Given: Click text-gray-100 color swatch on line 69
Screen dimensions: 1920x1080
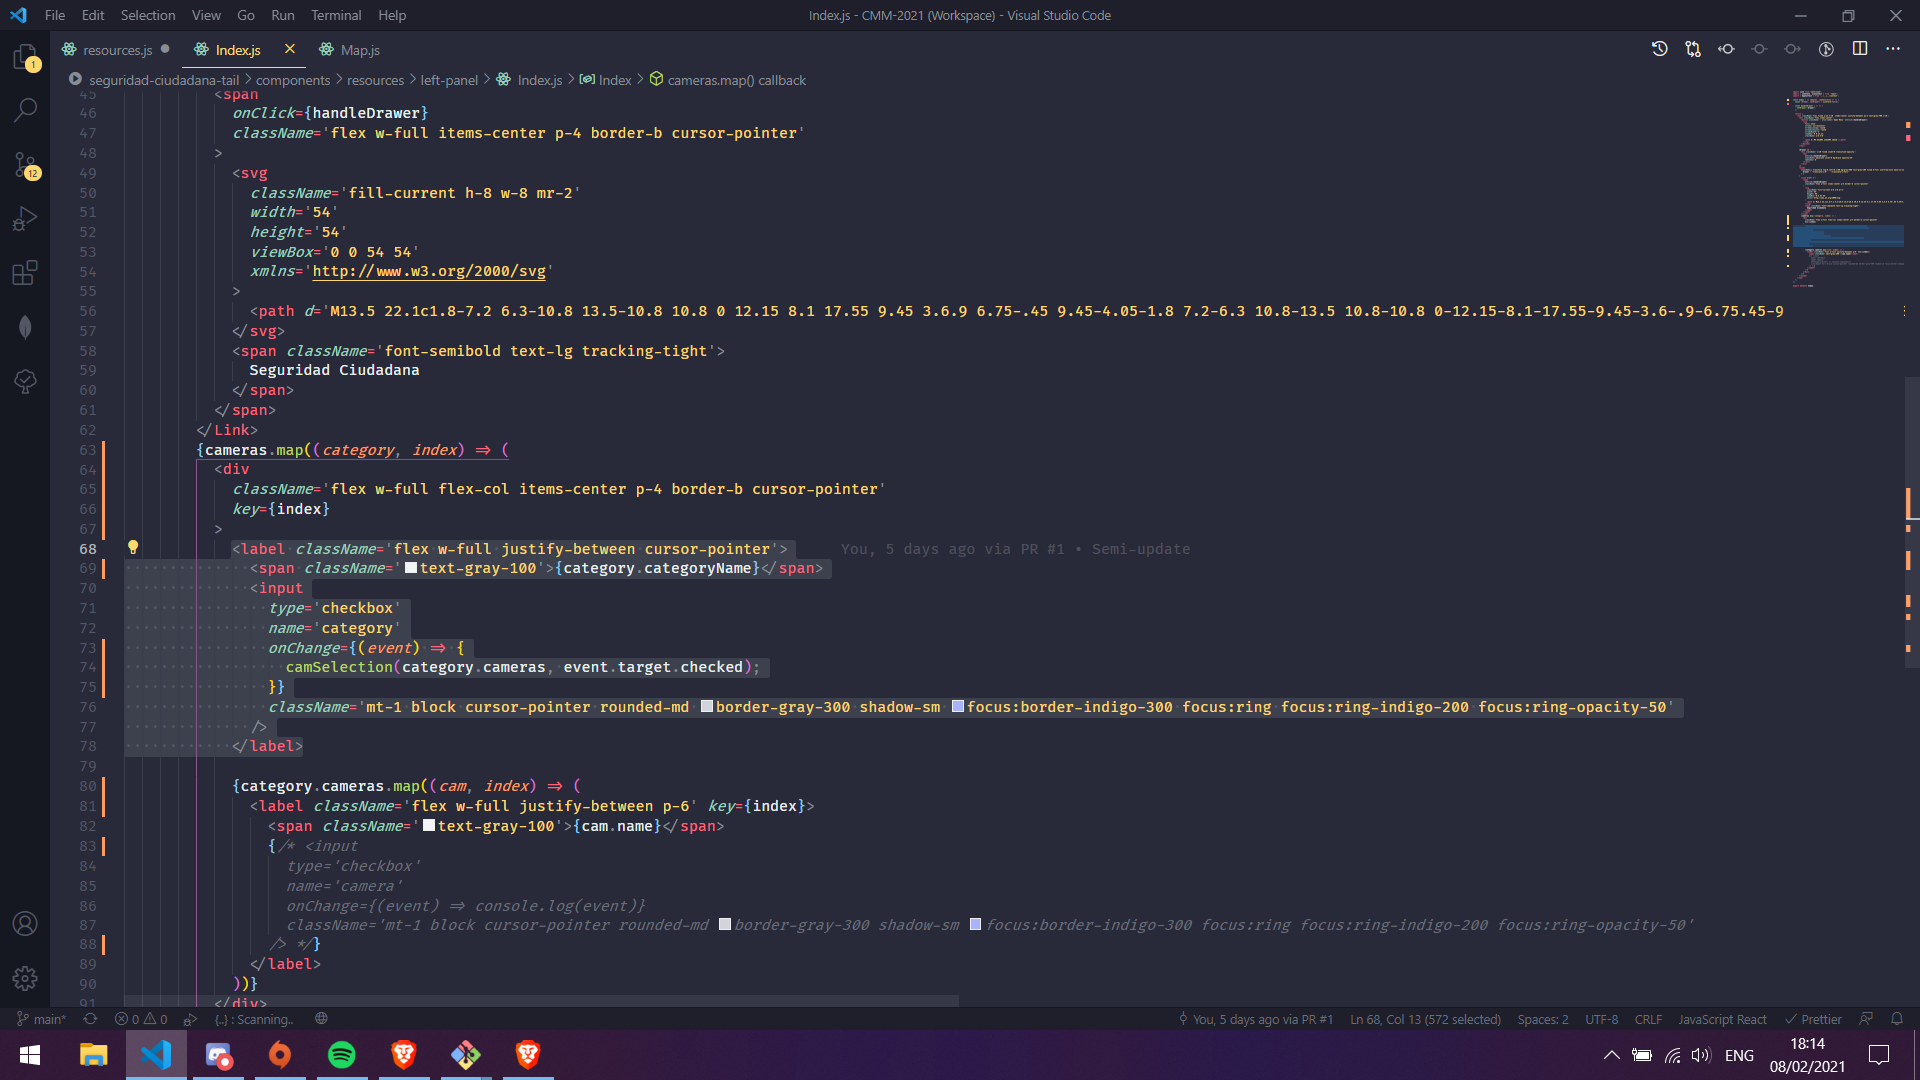Looking at the screenshot, I should (x=411, y=568).
